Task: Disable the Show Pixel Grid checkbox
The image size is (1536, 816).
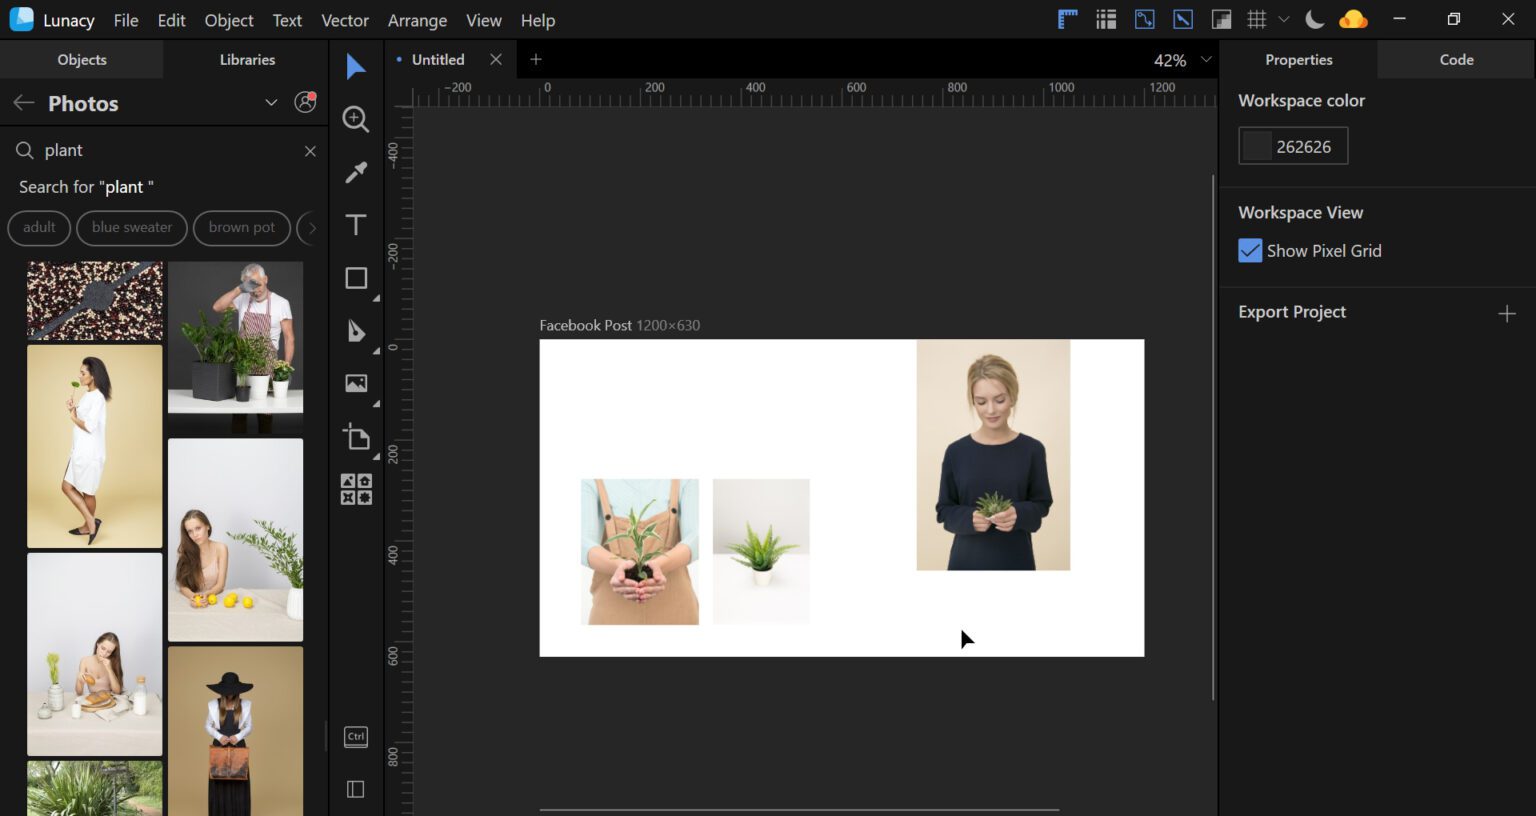Action: click(1249, 250)
